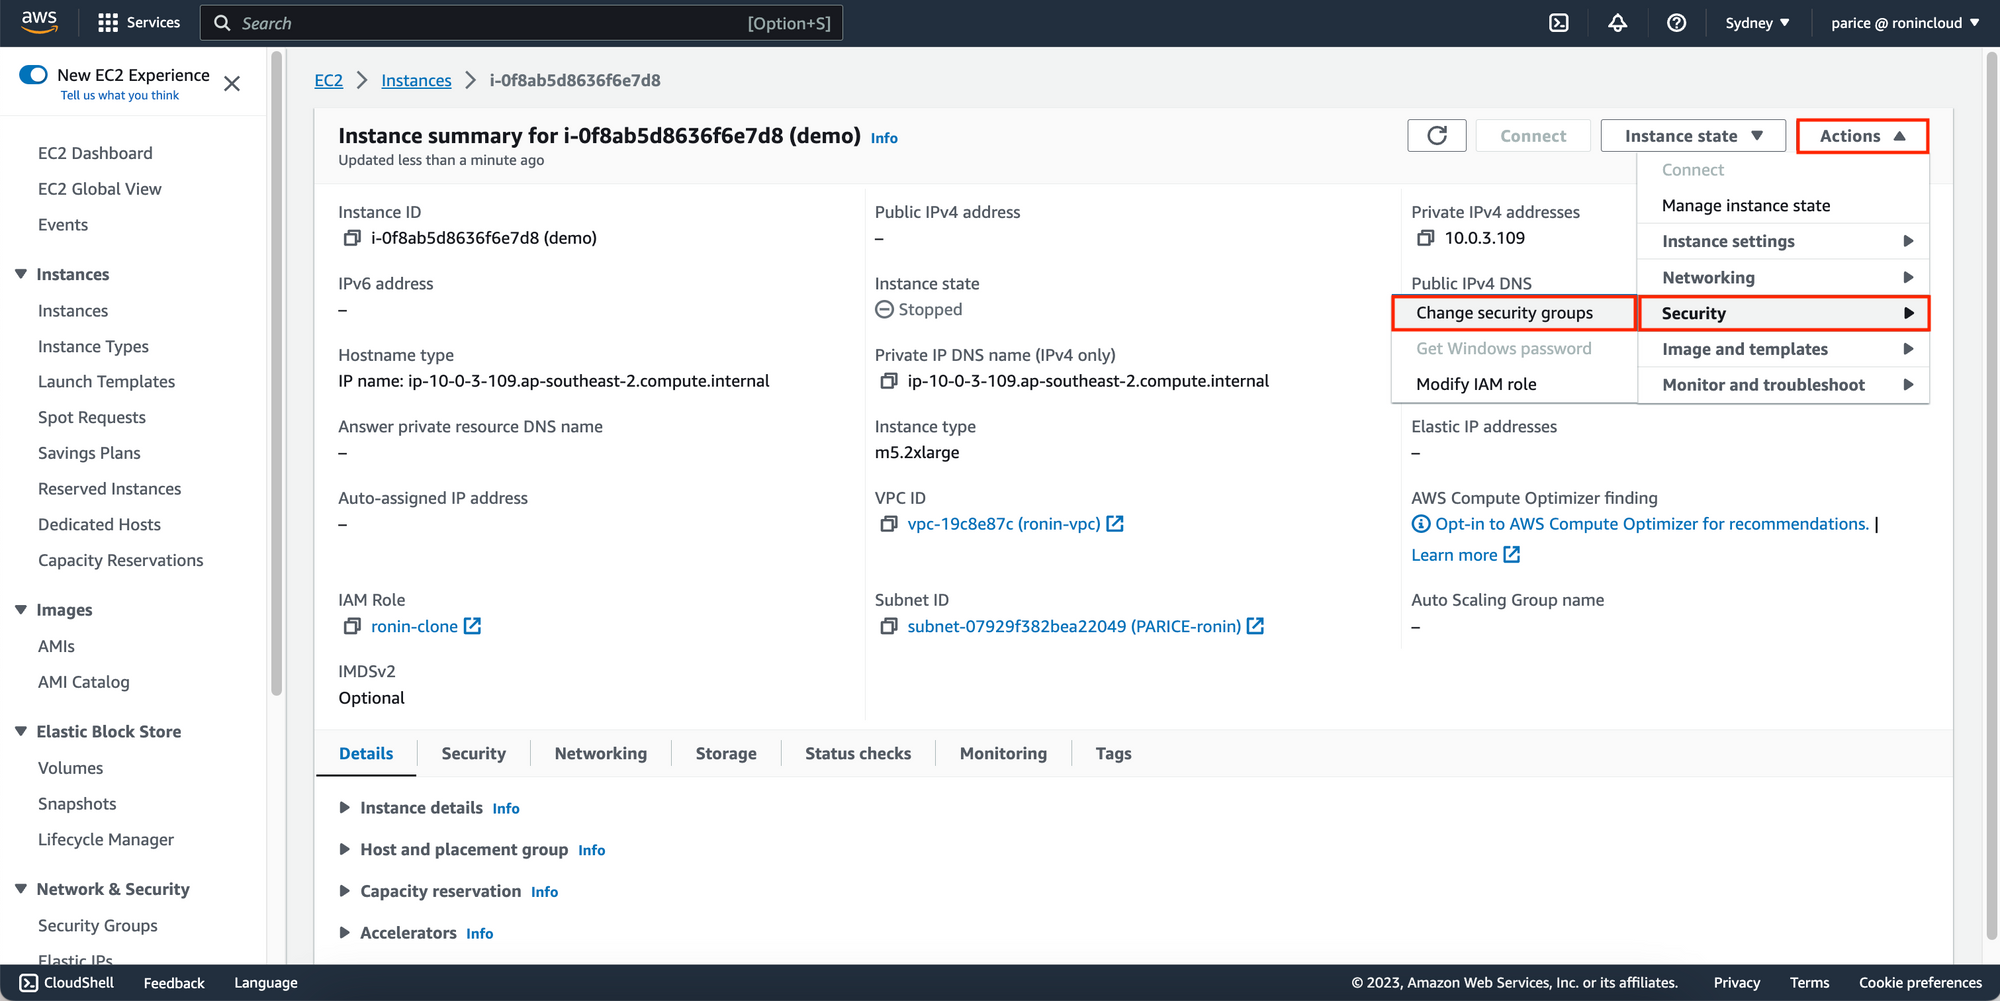Copy the private IPv4 address 10.0.3.109

pyautogui.click(x=1426, y=238)
